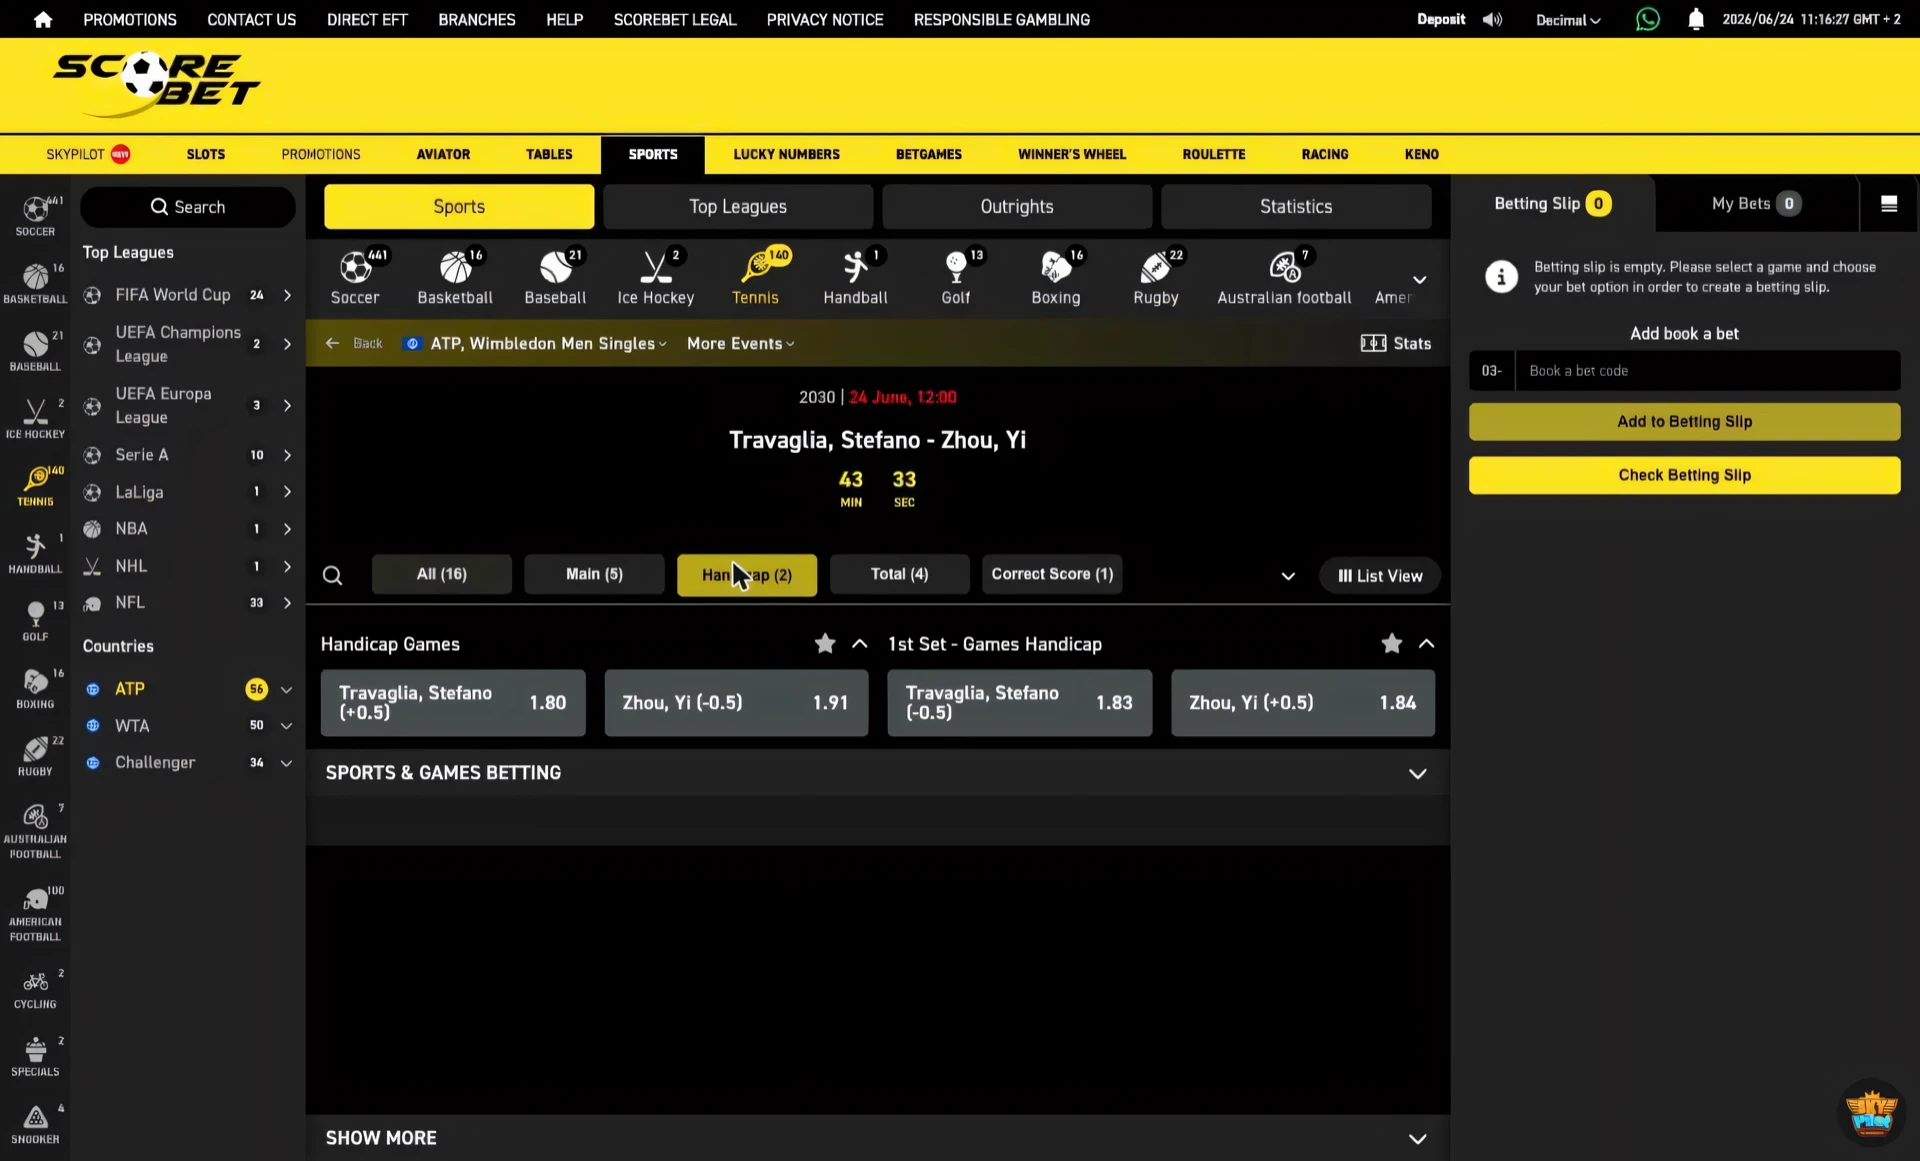Toggle the Stats scoreboard view
This screenshot has height=1161, width=1920.
pos(1396,343)
